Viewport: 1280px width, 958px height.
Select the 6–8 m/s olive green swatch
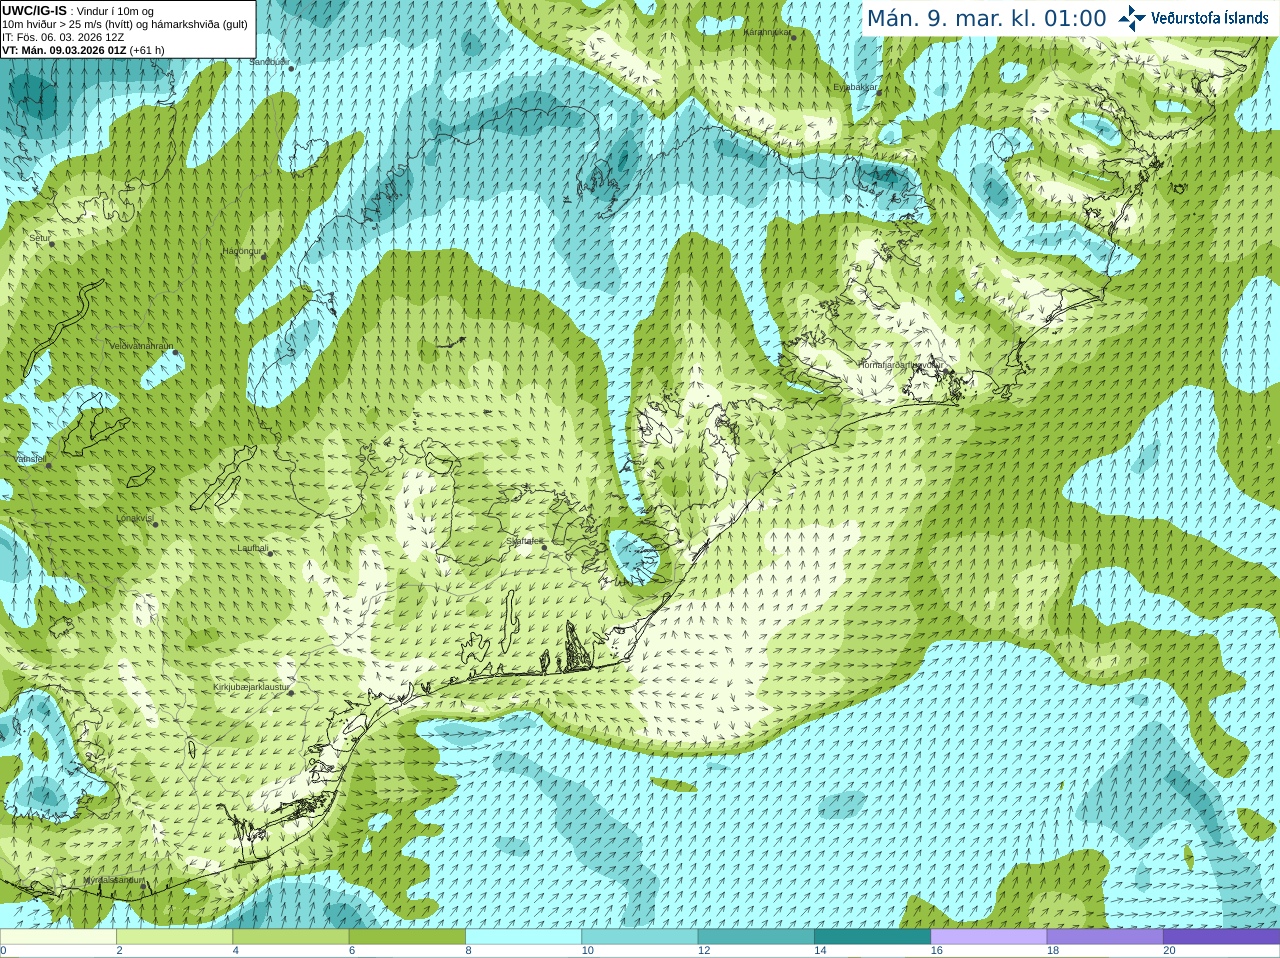coord(407,937)
